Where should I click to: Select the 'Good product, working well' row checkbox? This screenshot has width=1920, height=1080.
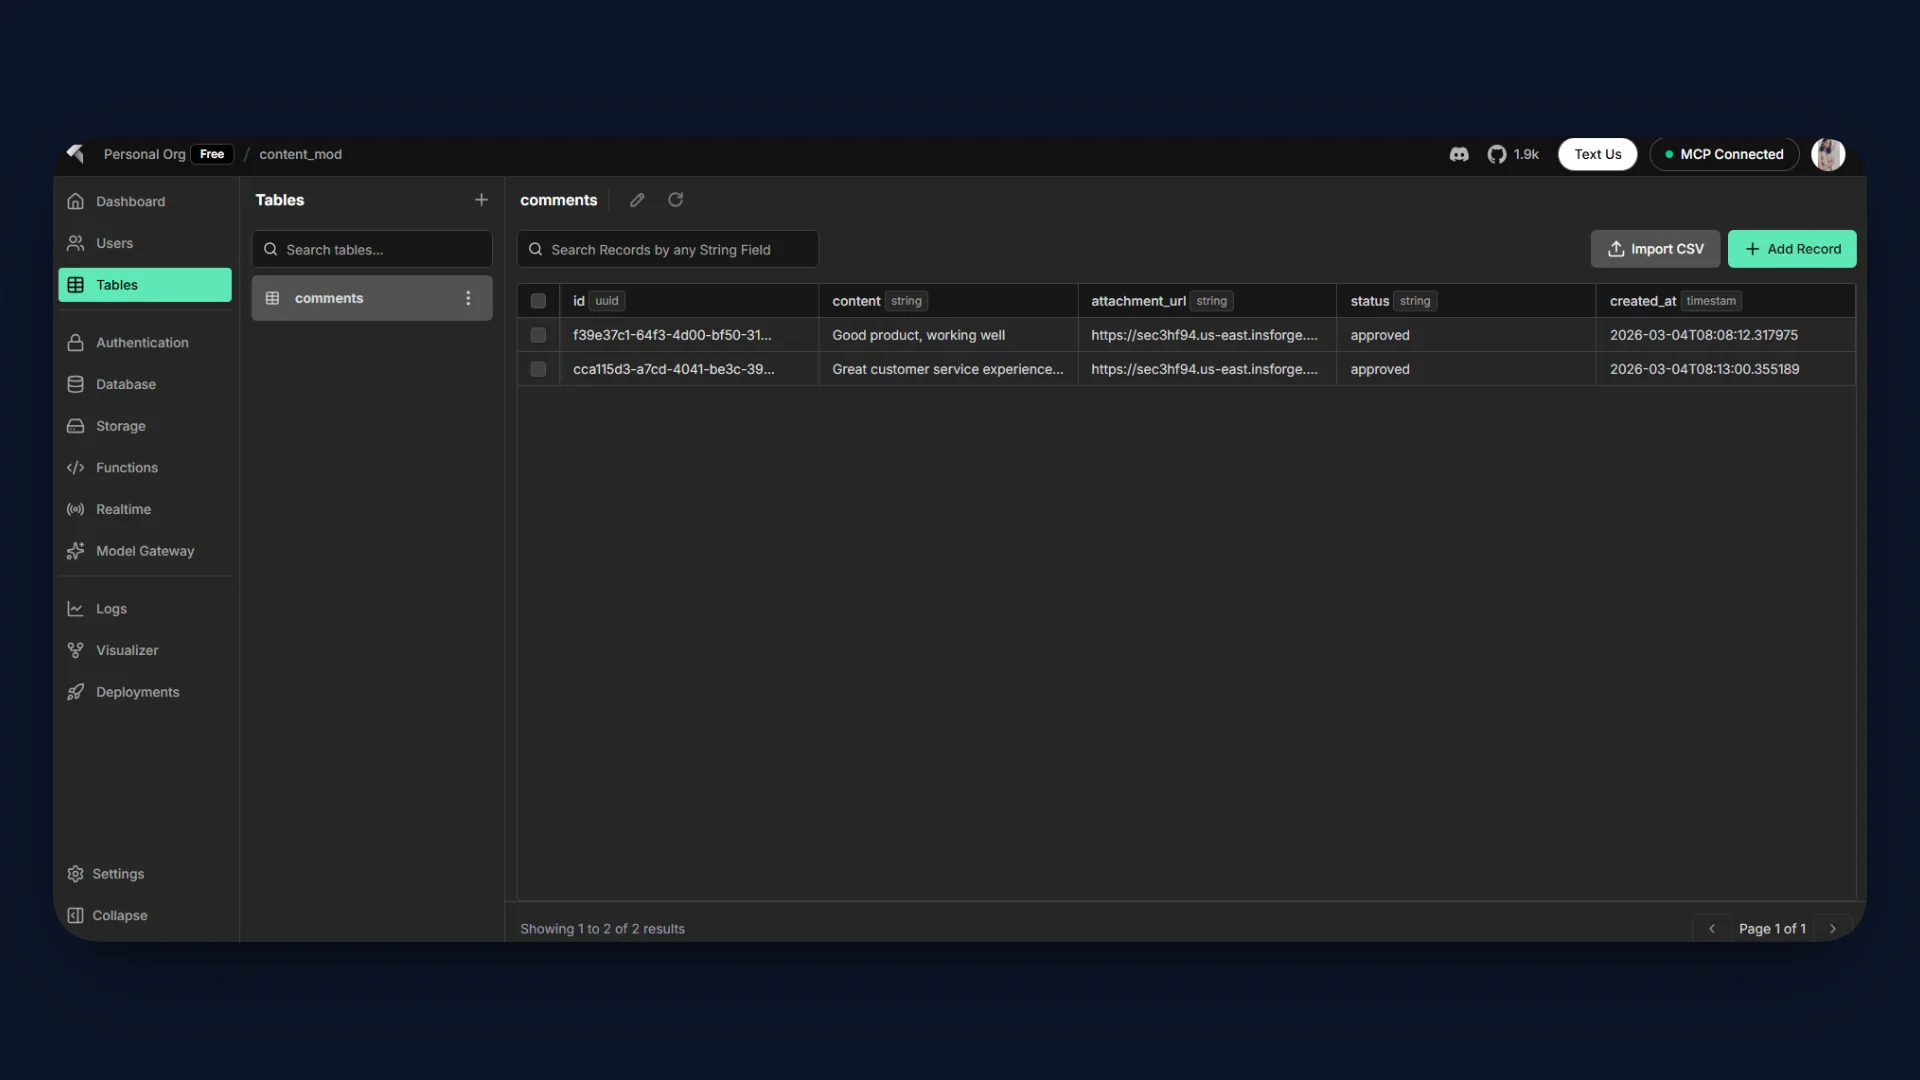click(538, 335)
